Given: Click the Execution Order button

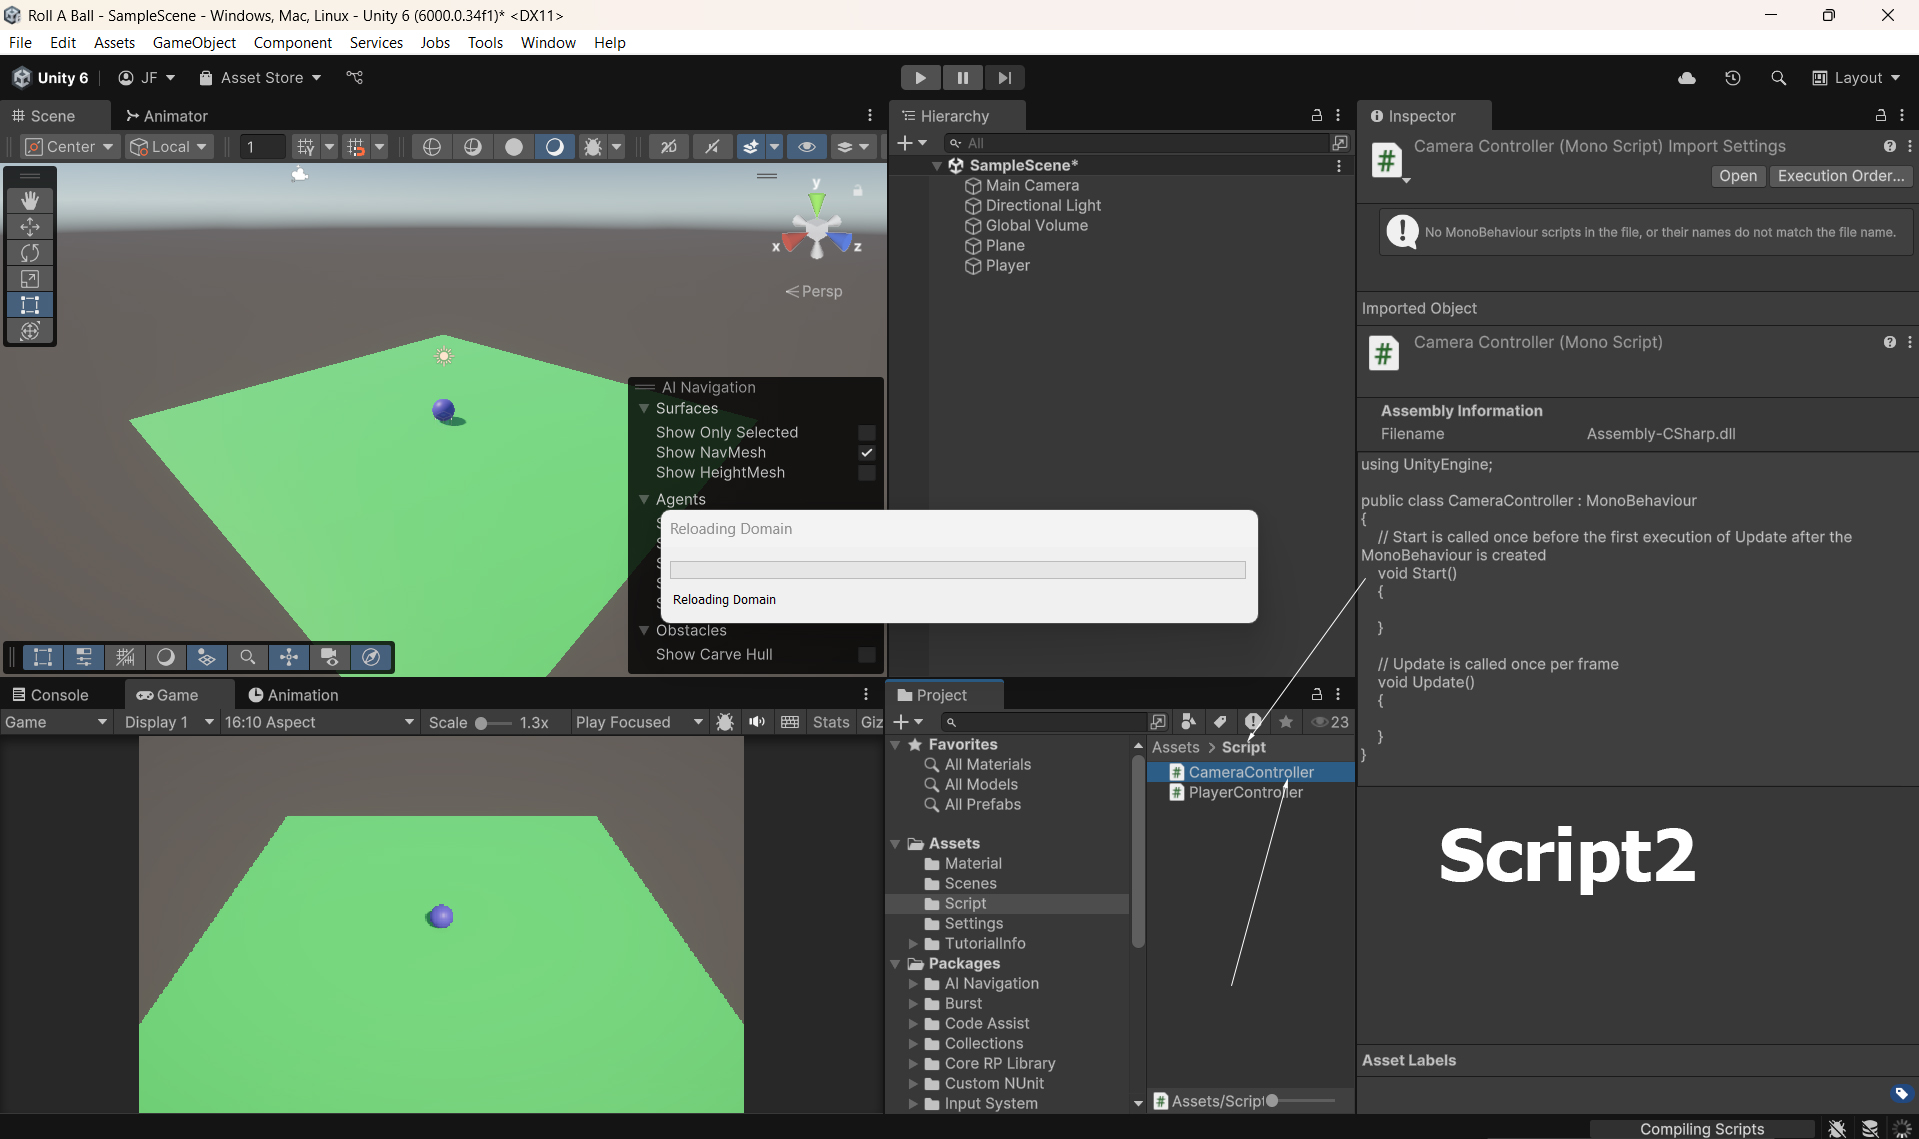Looking at the screenshot, I should 1840,176.
